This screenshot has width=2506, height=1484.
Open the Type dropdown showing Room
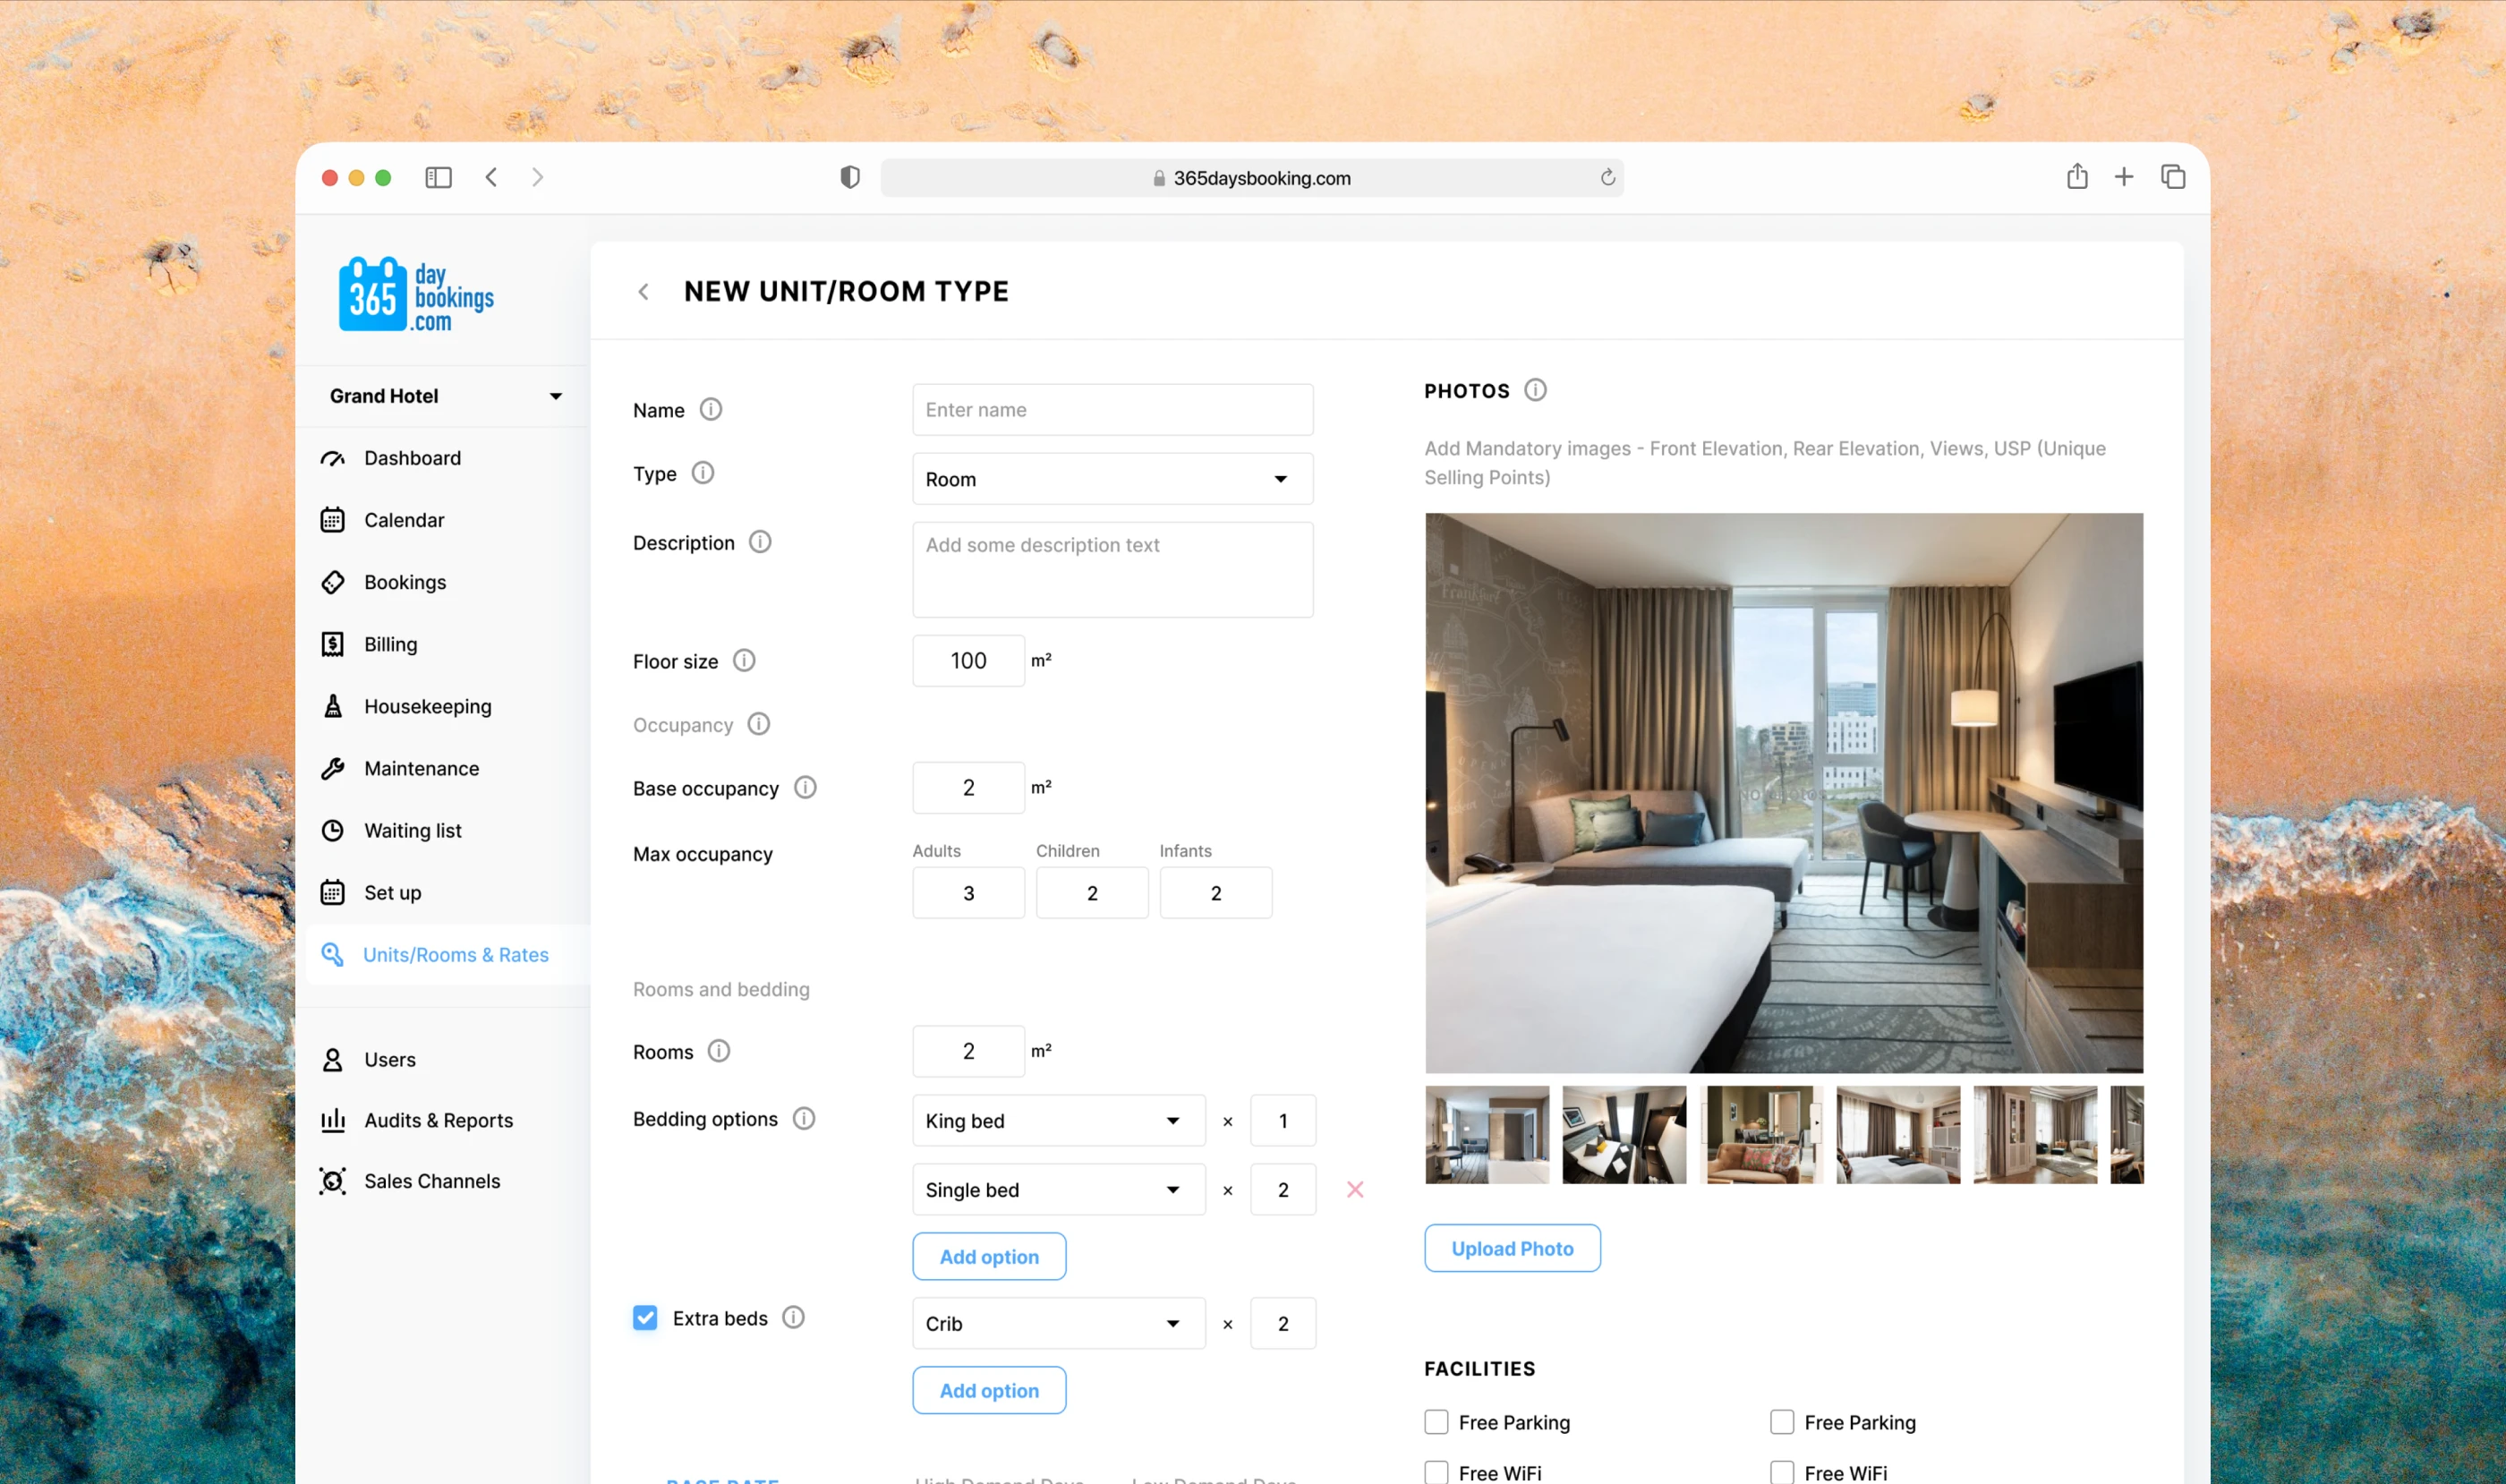click(x=1112, y=479)
